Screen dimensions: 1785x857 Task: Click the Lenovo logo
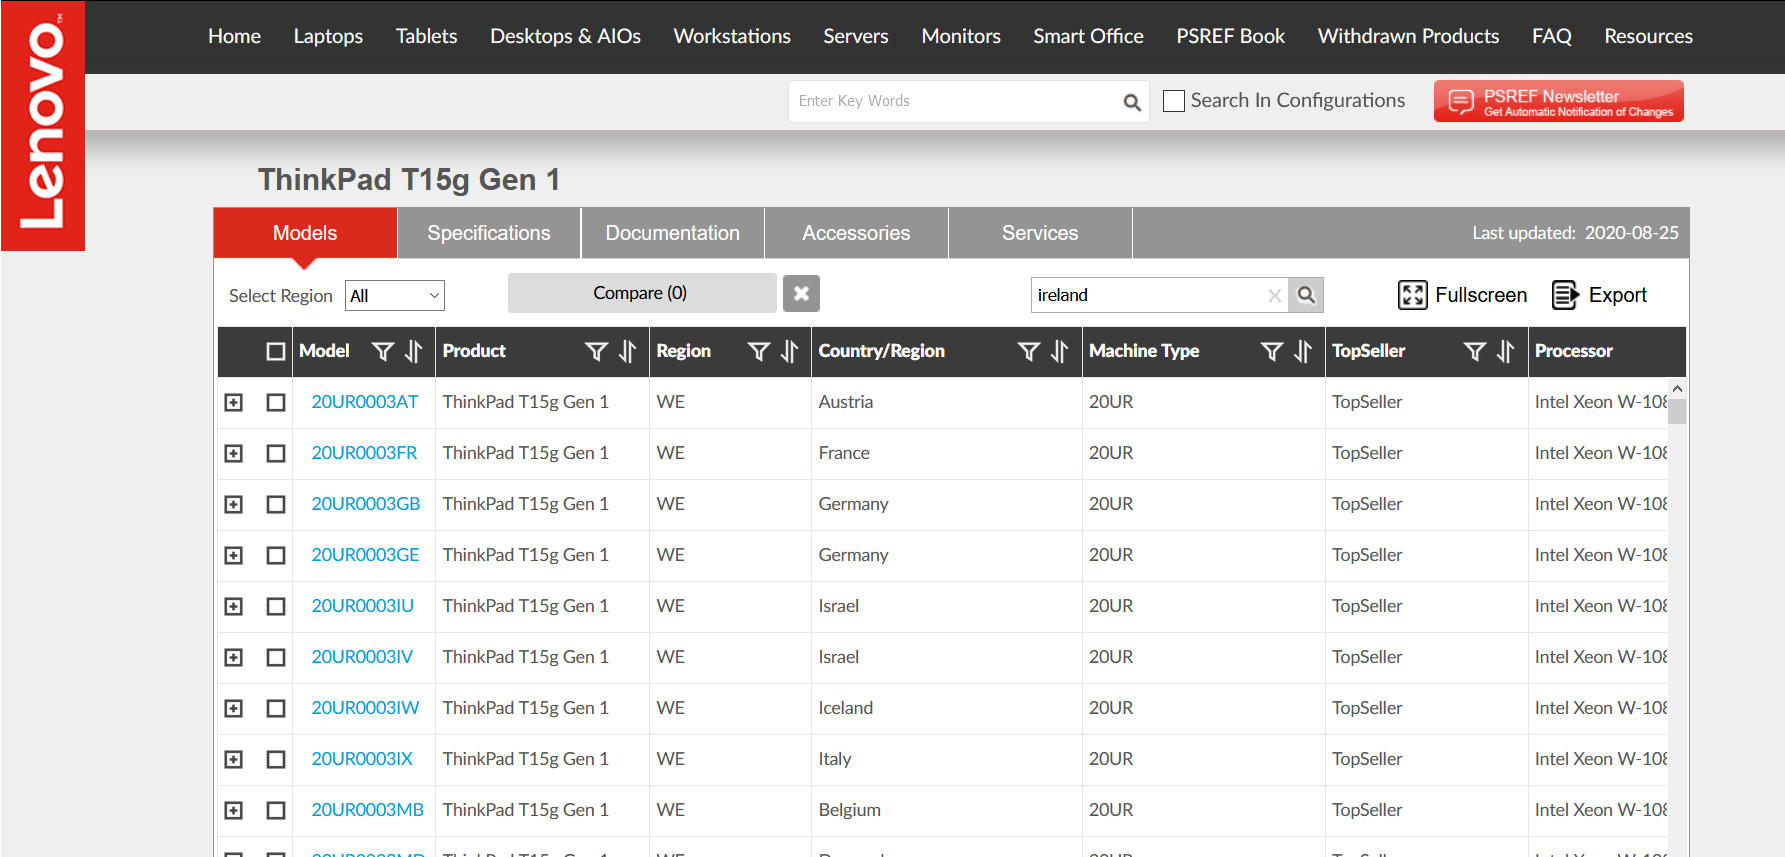click(x=42, y=125)
